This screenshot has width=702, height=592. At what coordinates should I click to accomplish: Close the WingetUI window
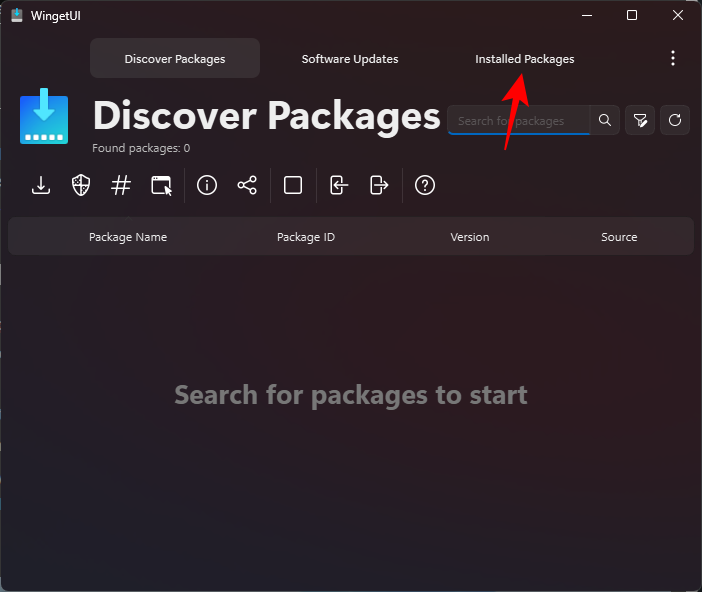point(678,15)
